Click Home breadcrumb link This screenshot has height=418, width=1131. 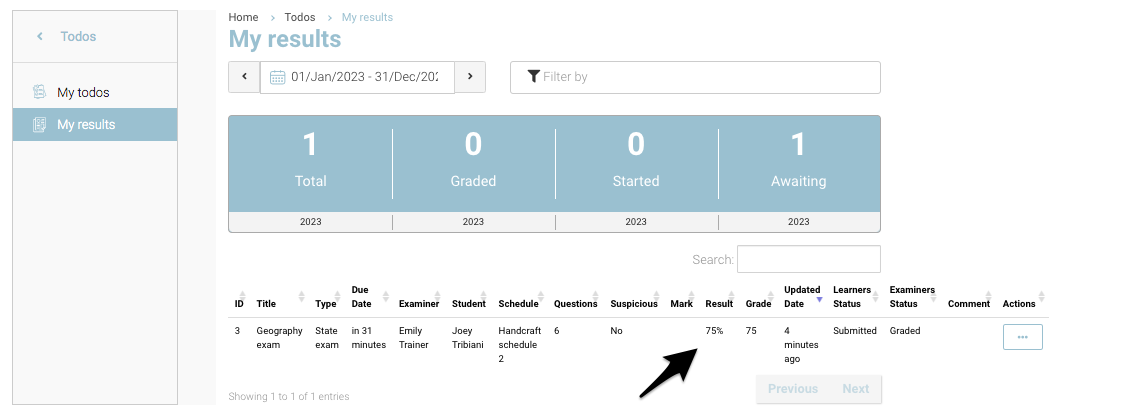point(243,17)
